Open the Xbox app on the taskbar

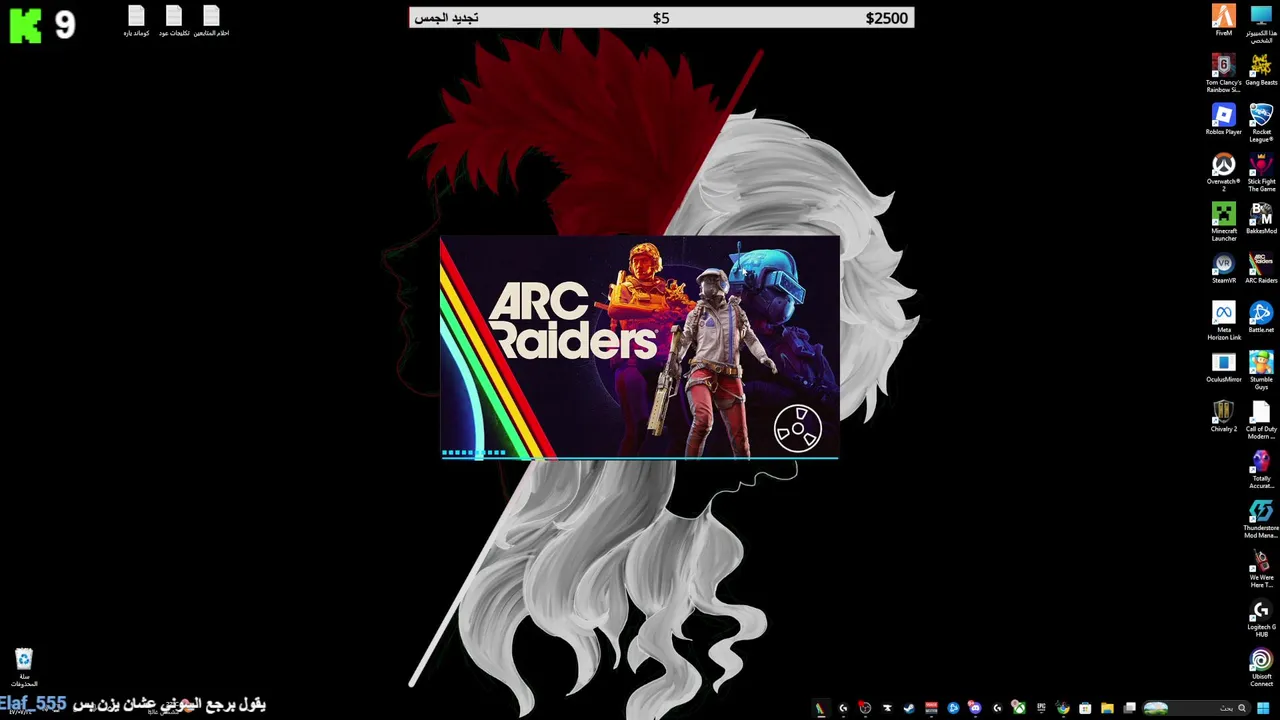click(x=1019, y=708)
